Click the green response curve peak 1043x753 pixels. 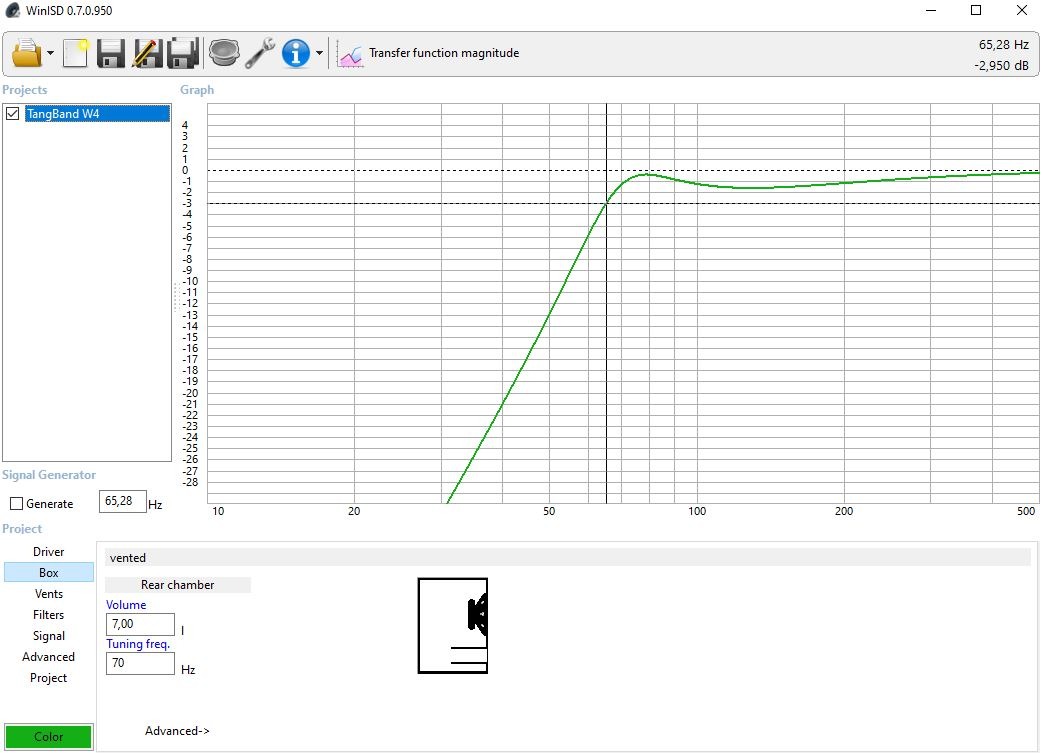pyautogui.click(x=645, y=174)
